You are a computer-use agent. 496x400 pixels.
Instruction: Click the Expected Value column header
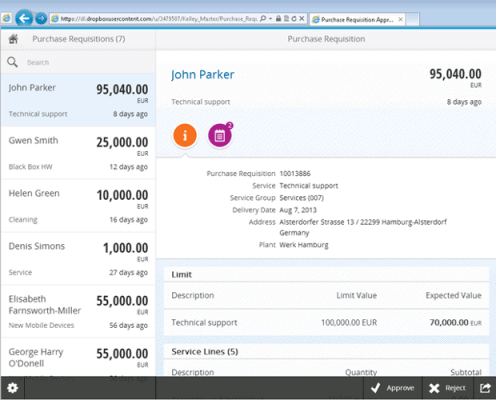[x=453, y=296]
